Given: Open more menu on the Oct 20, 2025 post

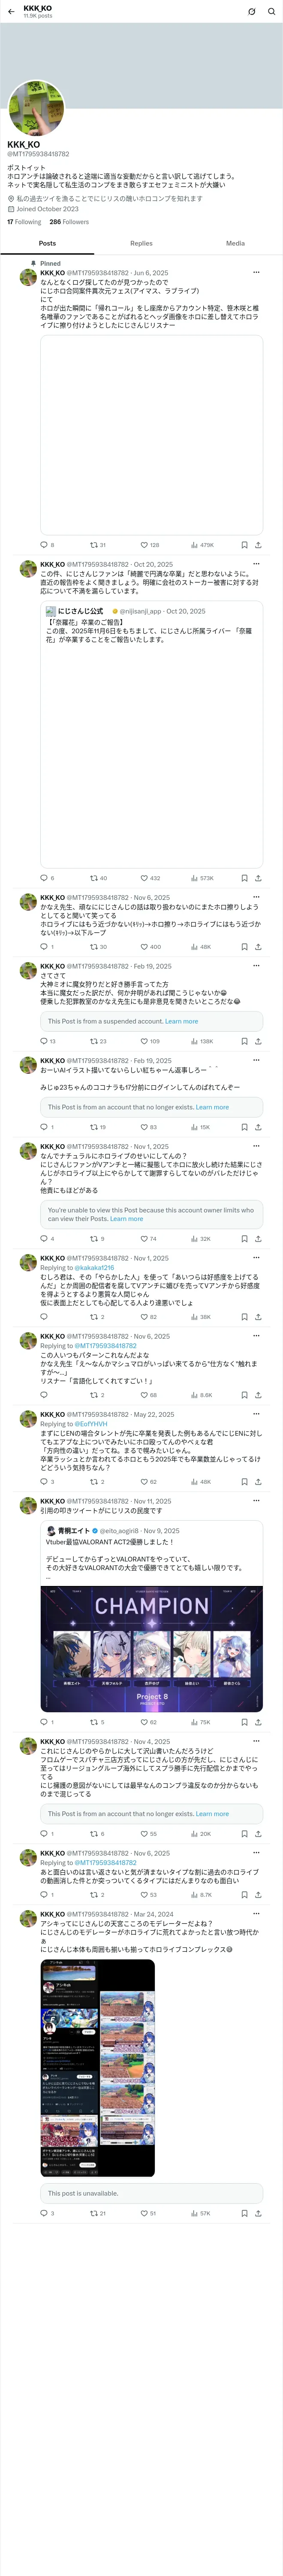Looking at the screenshot, I should coord(256,564).
